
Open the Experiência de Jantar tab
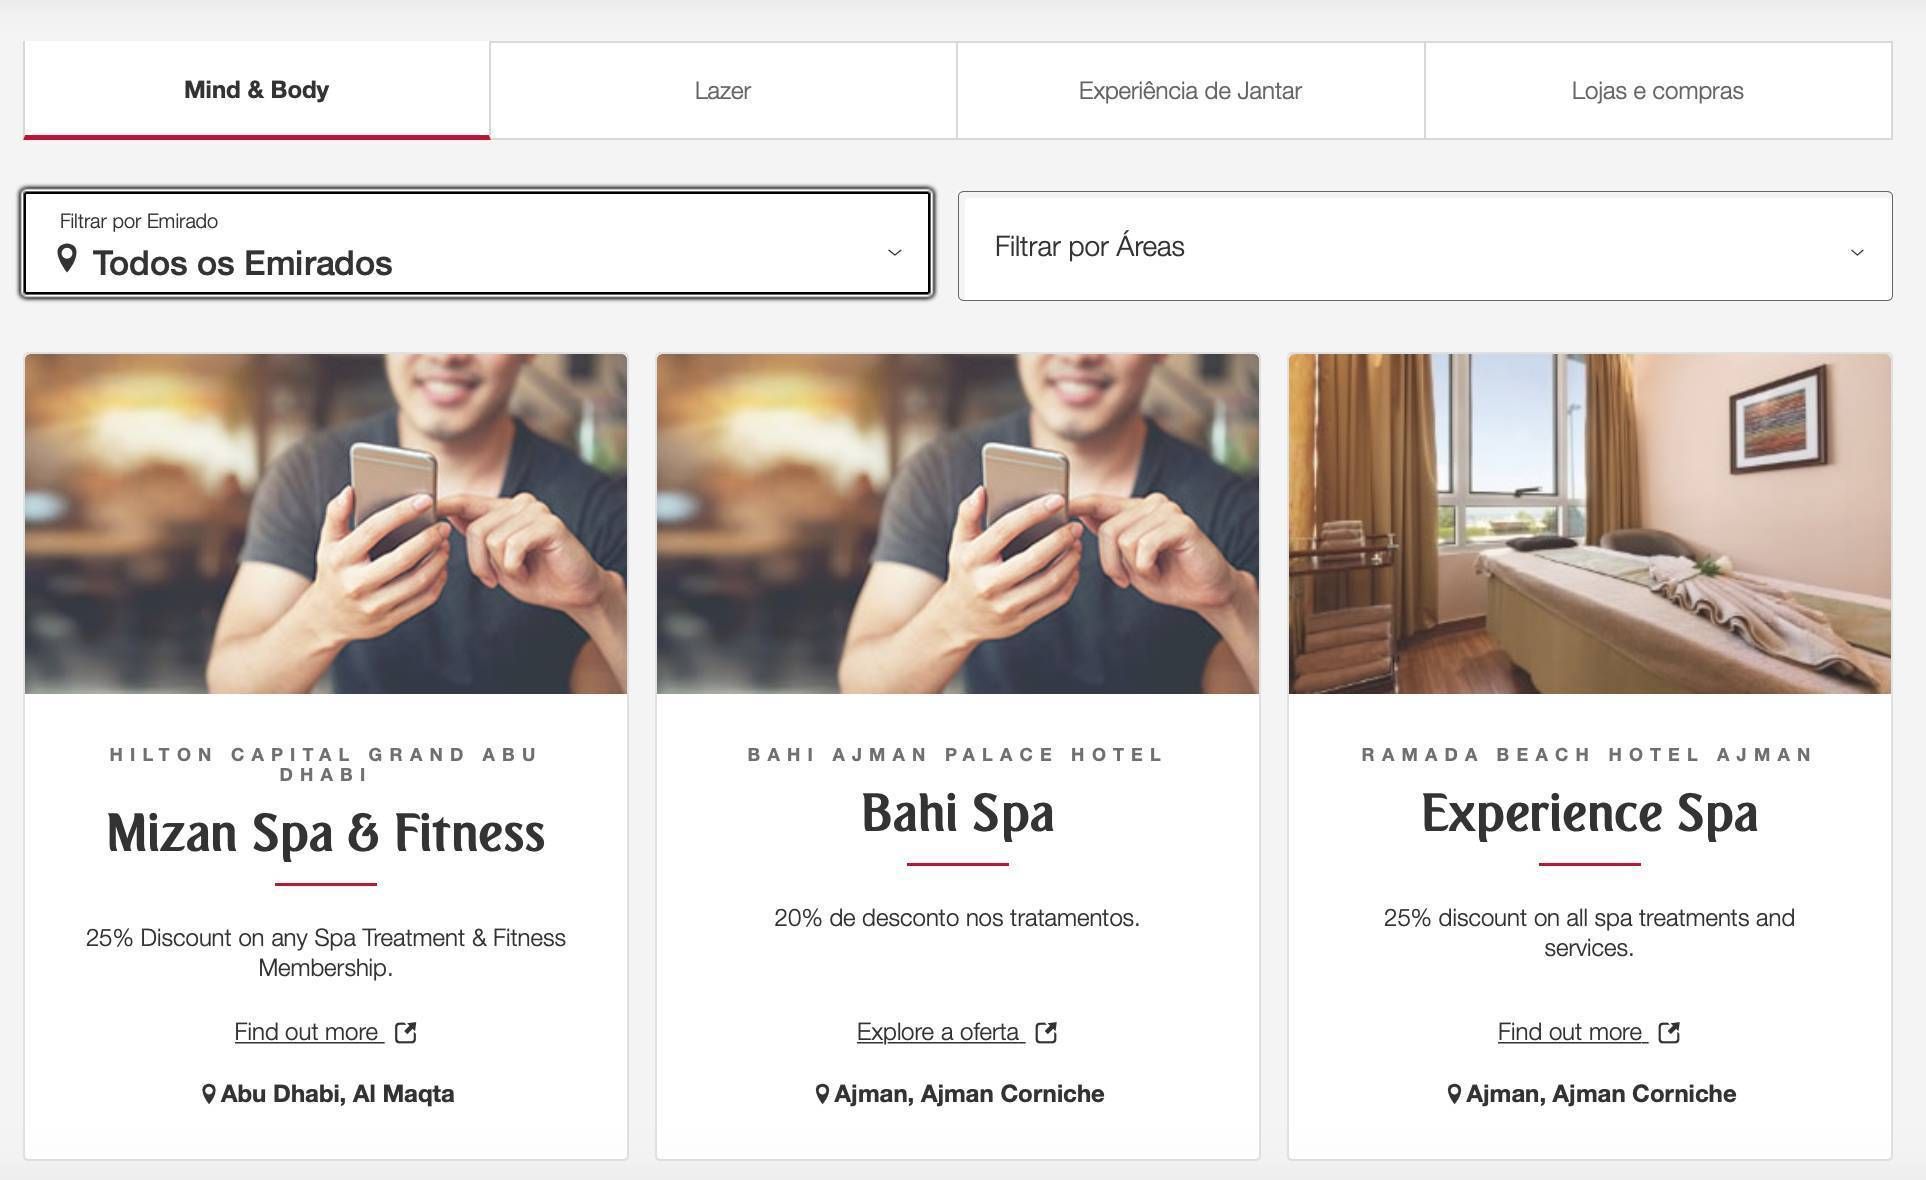[1190, 90]
